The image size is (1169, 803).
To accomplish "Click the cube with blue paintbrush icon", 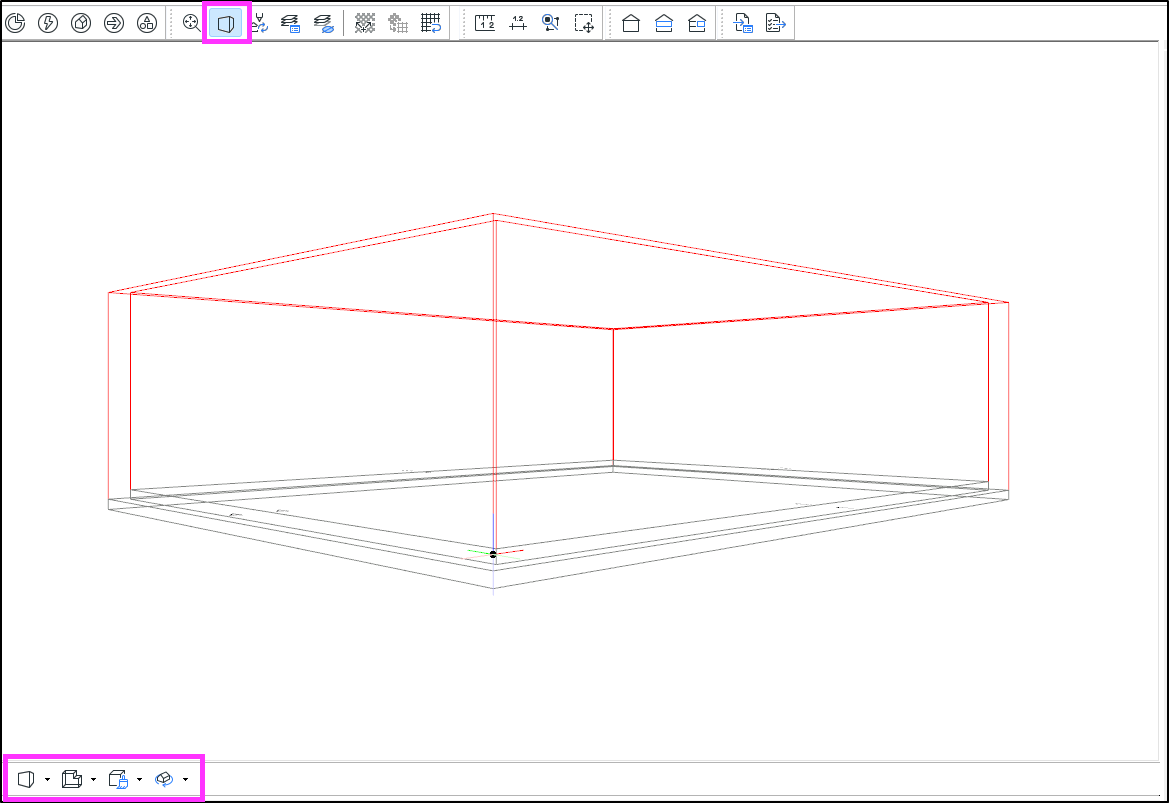I will click(x=118, y=779).
